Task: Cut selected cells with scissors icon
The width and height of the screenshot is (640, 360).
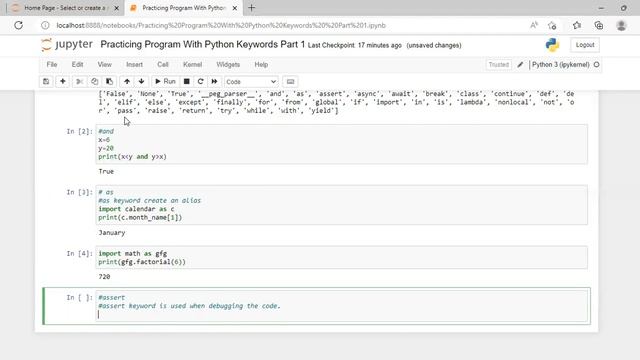Action: point(80,82)
